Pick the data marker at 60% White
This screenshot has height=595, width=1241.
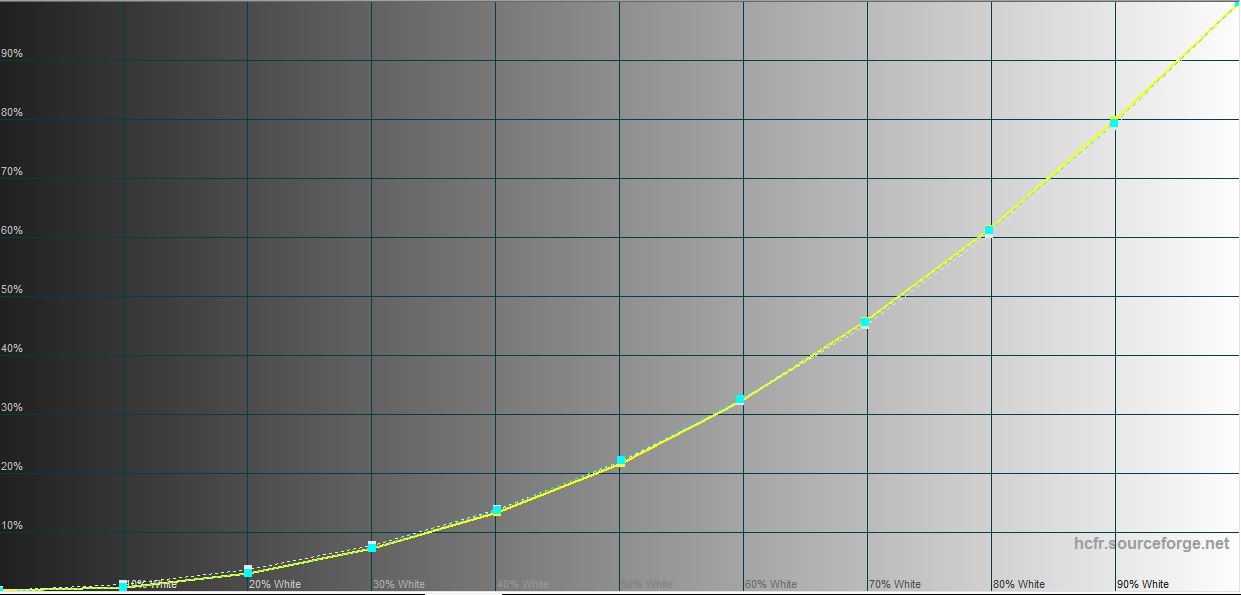coord(740,400)
